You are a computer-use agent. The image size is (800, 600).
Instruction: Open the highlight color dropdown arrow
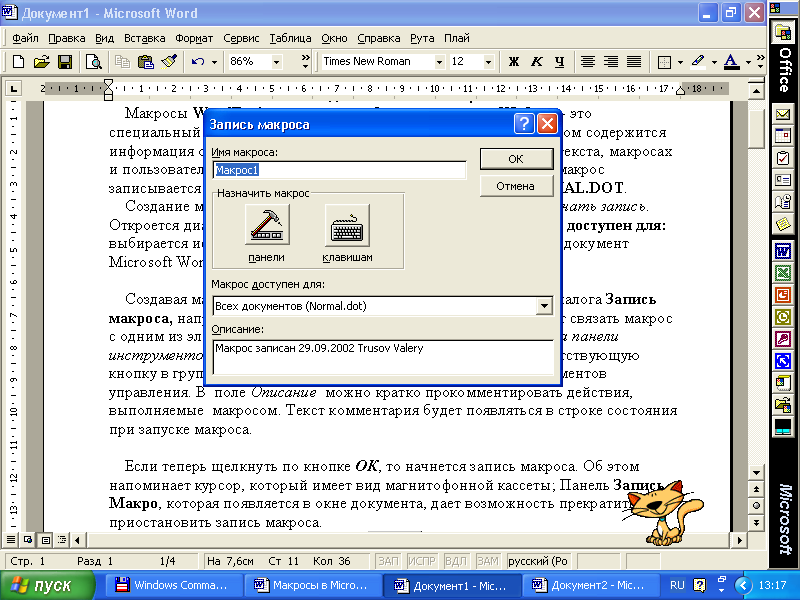coord(714,62)
